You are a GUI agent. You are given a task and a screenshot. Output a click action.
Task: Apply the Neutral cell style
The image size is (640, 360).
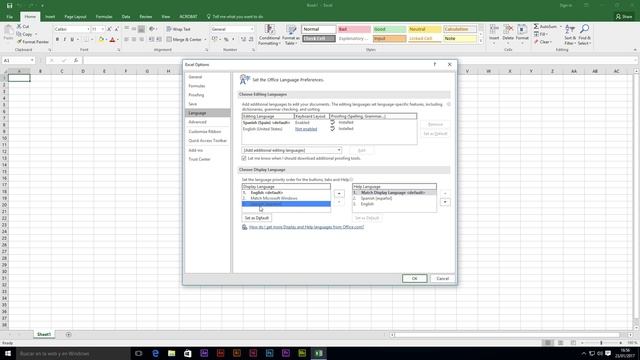[424, 29]
